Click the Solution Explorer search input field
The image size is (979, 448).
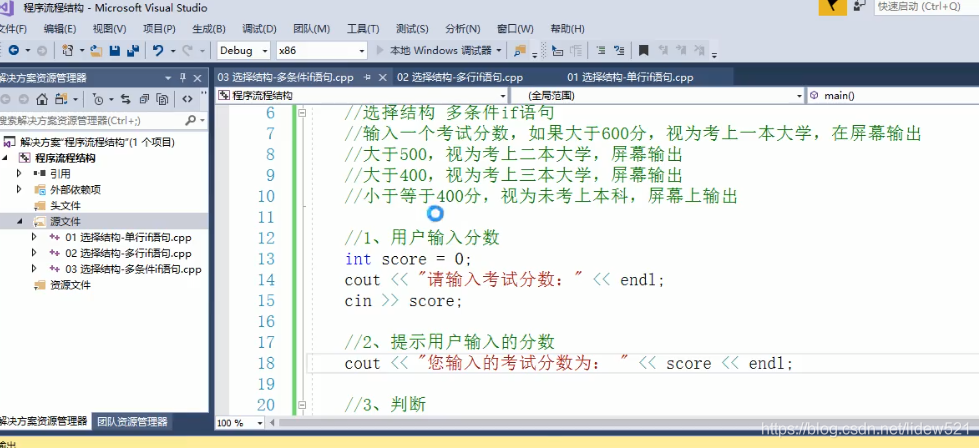91,120
